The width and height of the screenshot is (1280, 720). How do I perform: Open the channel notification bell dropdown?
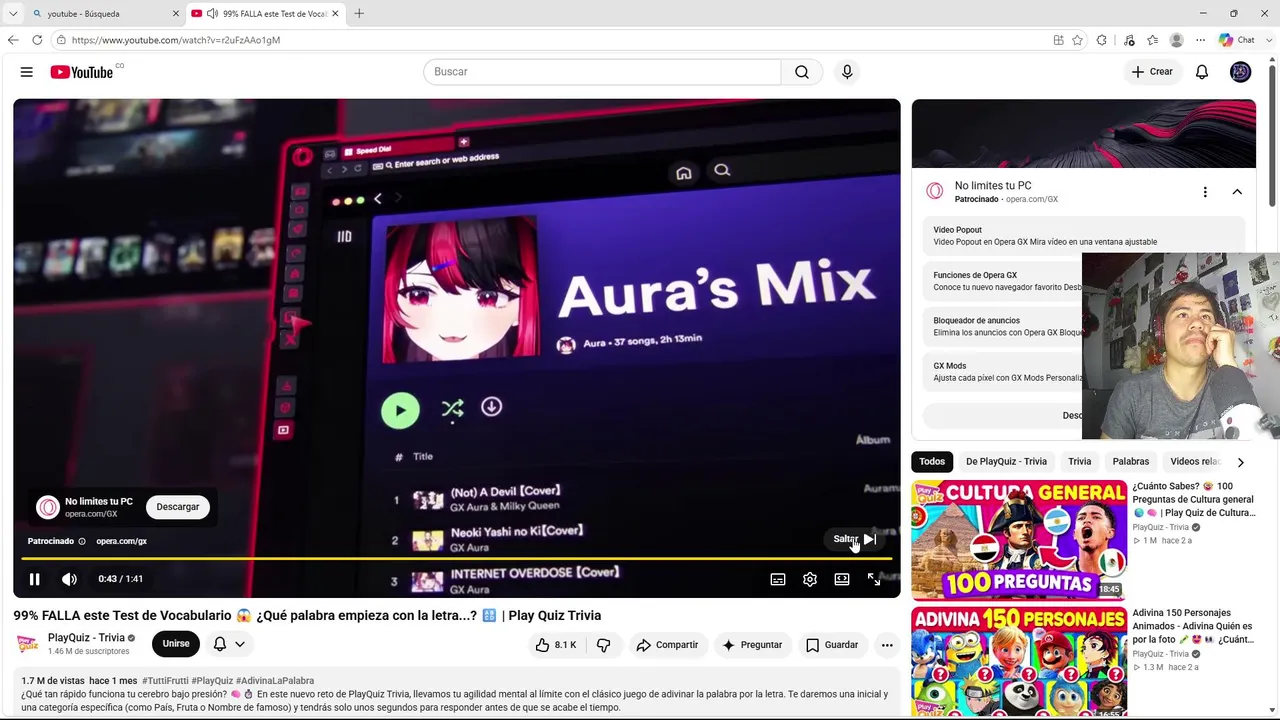(x=229, y=644)
